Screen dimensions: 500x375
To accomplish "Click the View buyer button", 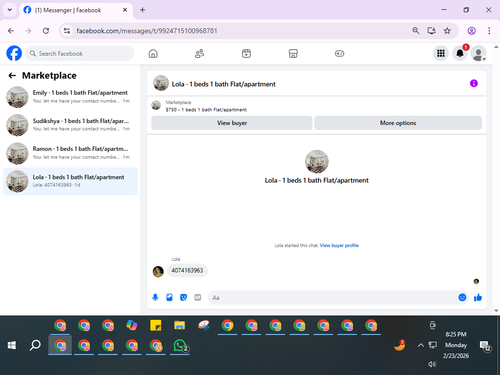I will (x=232, y=123).
